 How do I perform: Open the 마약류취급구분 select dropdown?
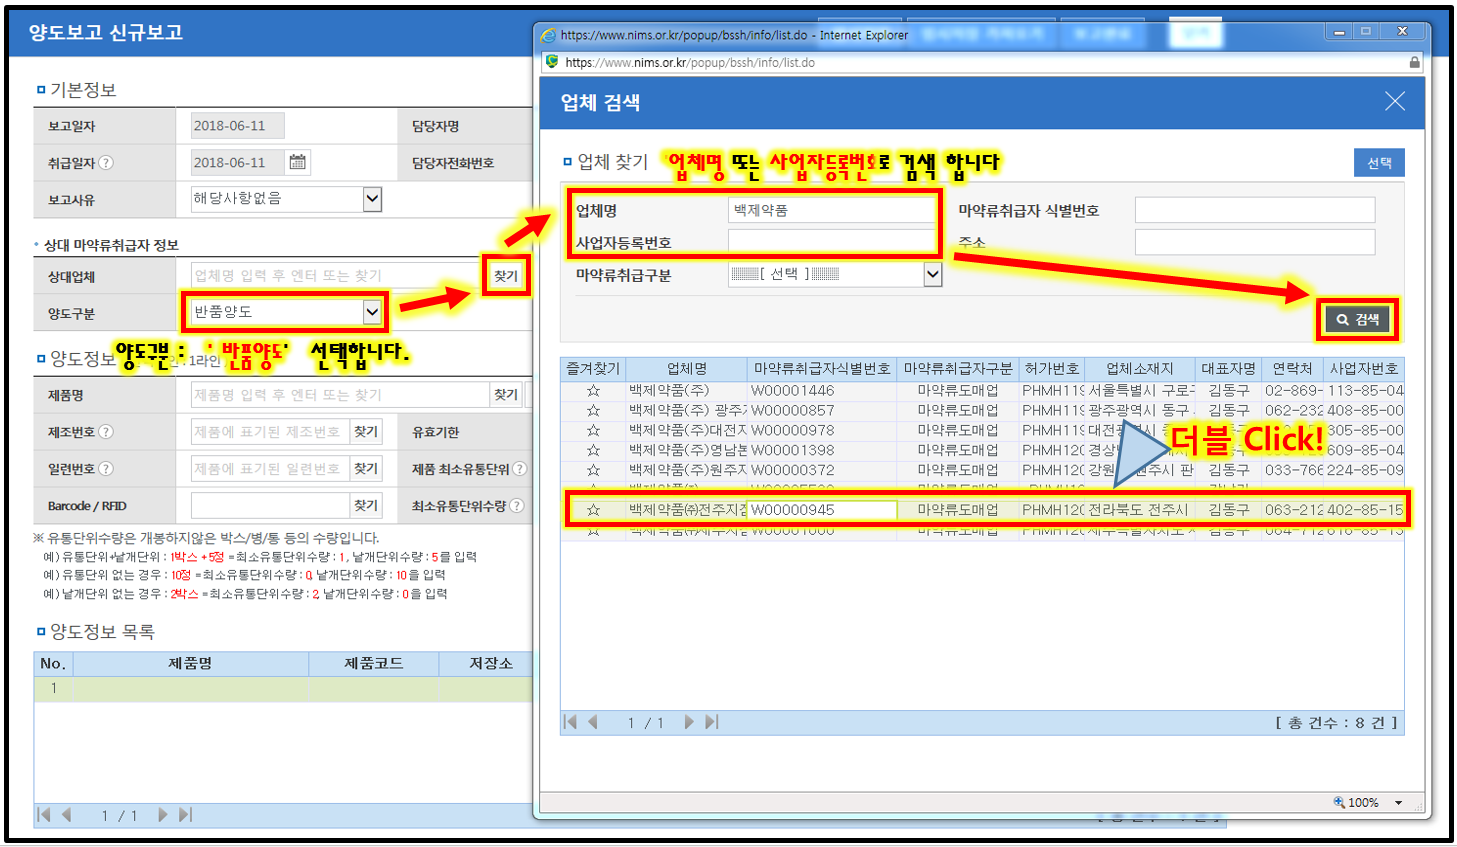coord(932,274)
